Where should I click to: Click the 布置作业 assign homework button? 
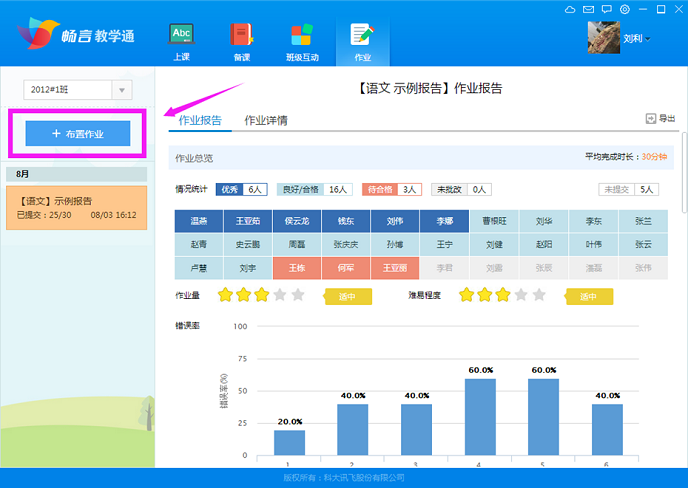tap(77, 133)
